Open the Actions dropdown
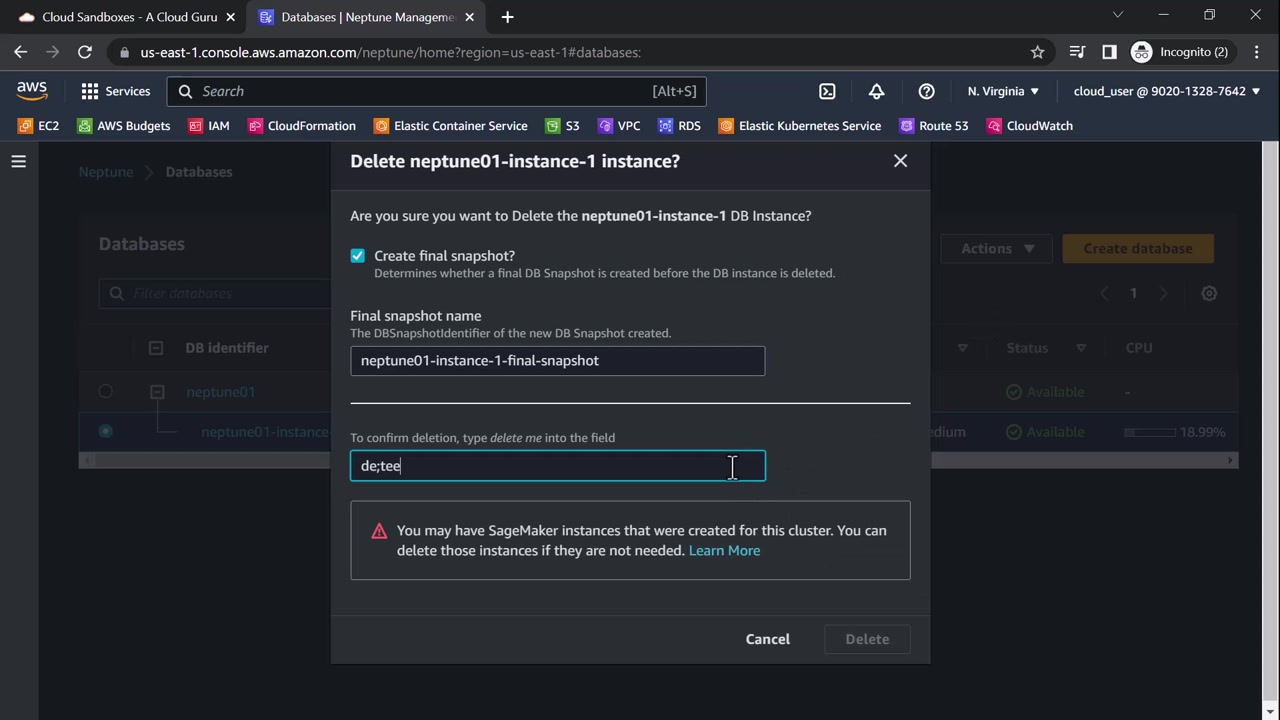Screen dimensions: 1280x720 (995, 249)
